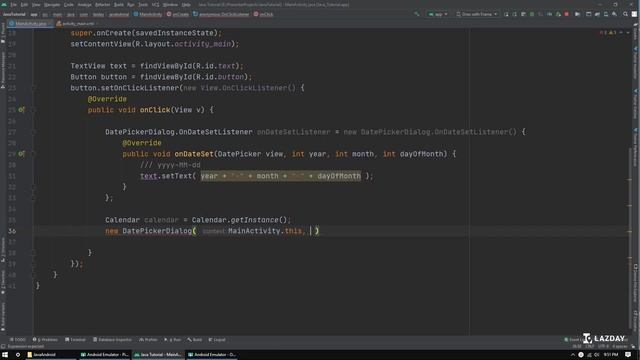Collapse the onDateSet method fold marker

(35, 154)
